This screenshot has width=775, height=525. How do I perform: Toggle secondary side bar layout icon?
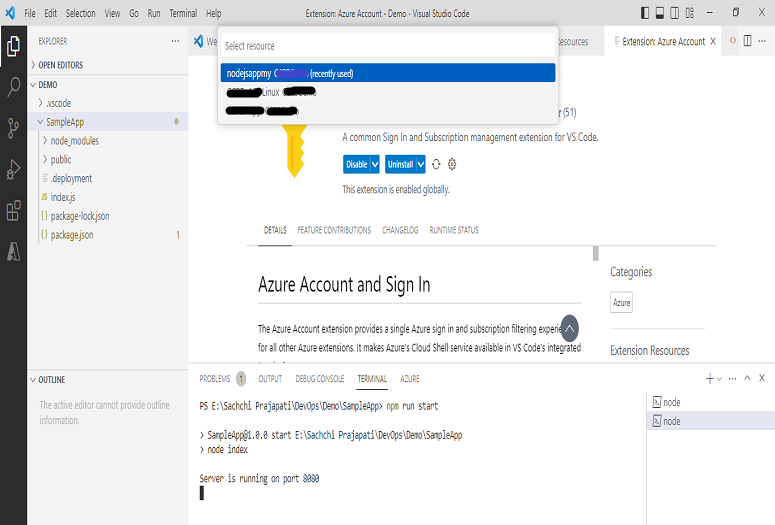[x=674, y=13]
